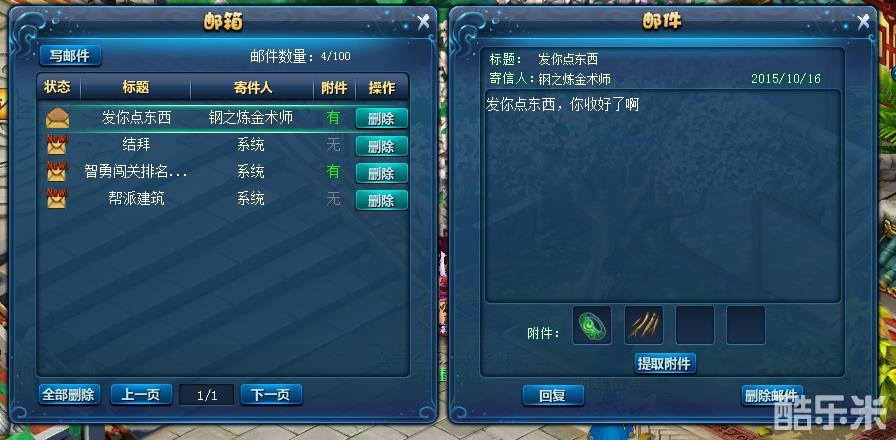
Task: Click the new mail icon beside 智勇闯关排名
Action: [57, 171]
